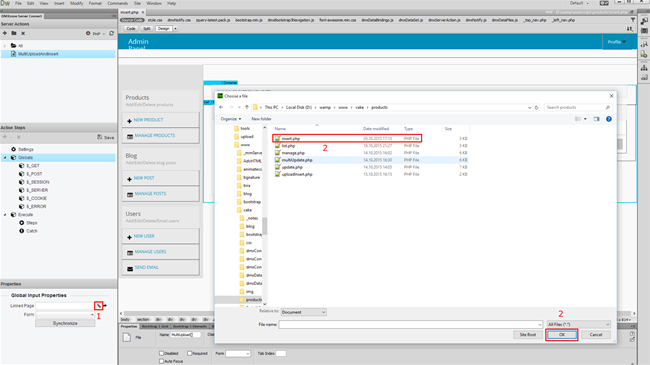Select $_COOKIE global item

click(36, 199)
